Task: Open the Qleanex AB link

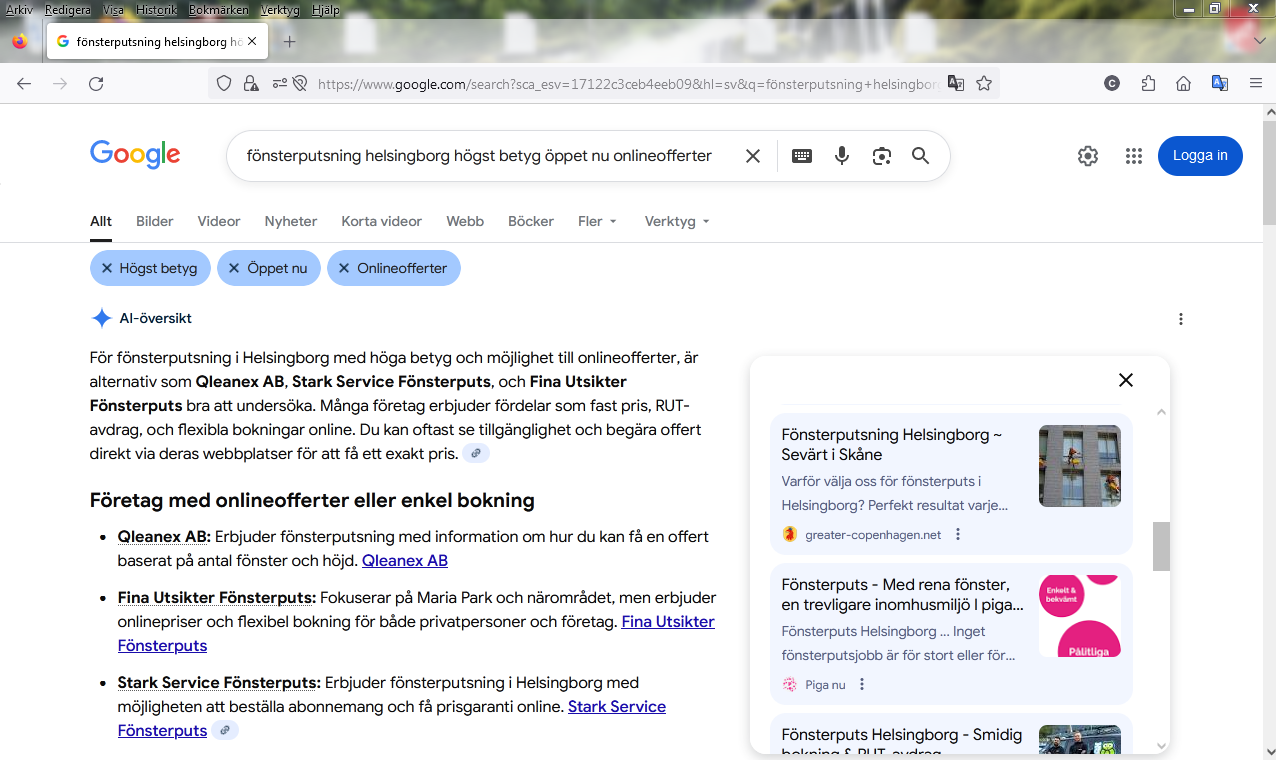Action: click(404, 560)
